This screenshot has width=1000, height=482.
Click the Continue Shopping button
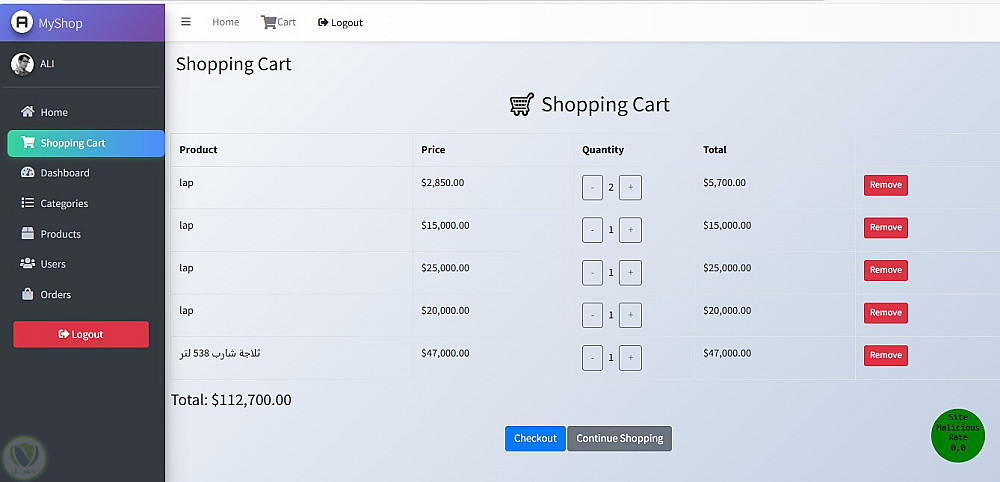619,439
